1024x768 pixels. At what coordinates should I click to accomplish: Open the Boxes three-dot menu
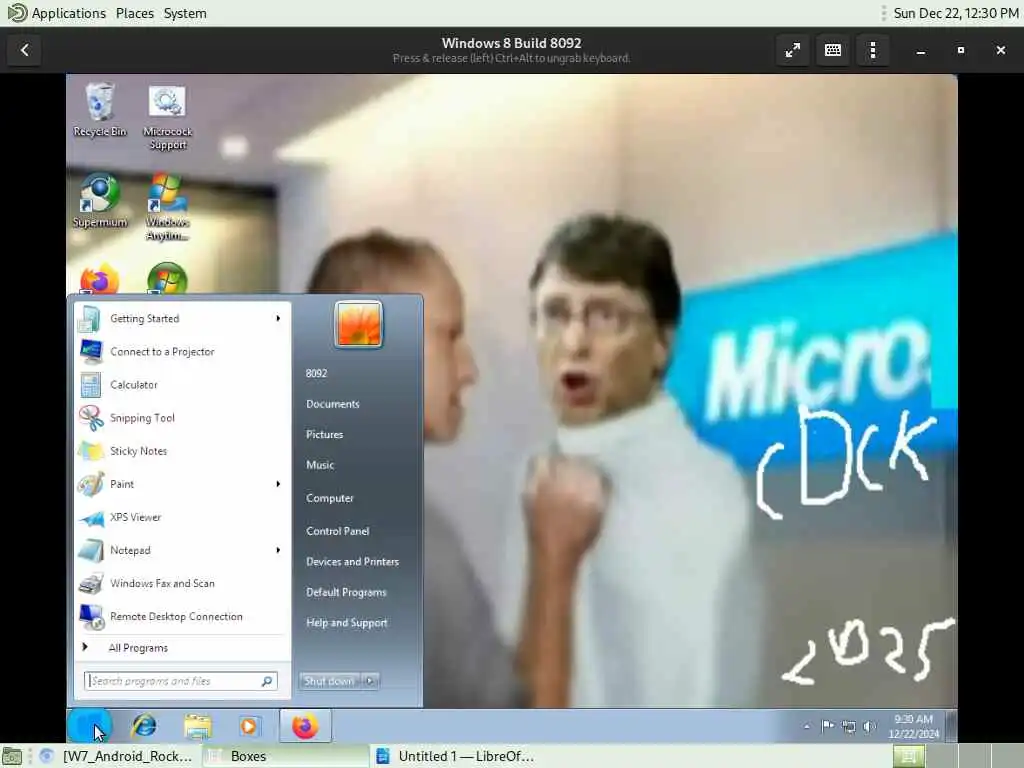873,50
